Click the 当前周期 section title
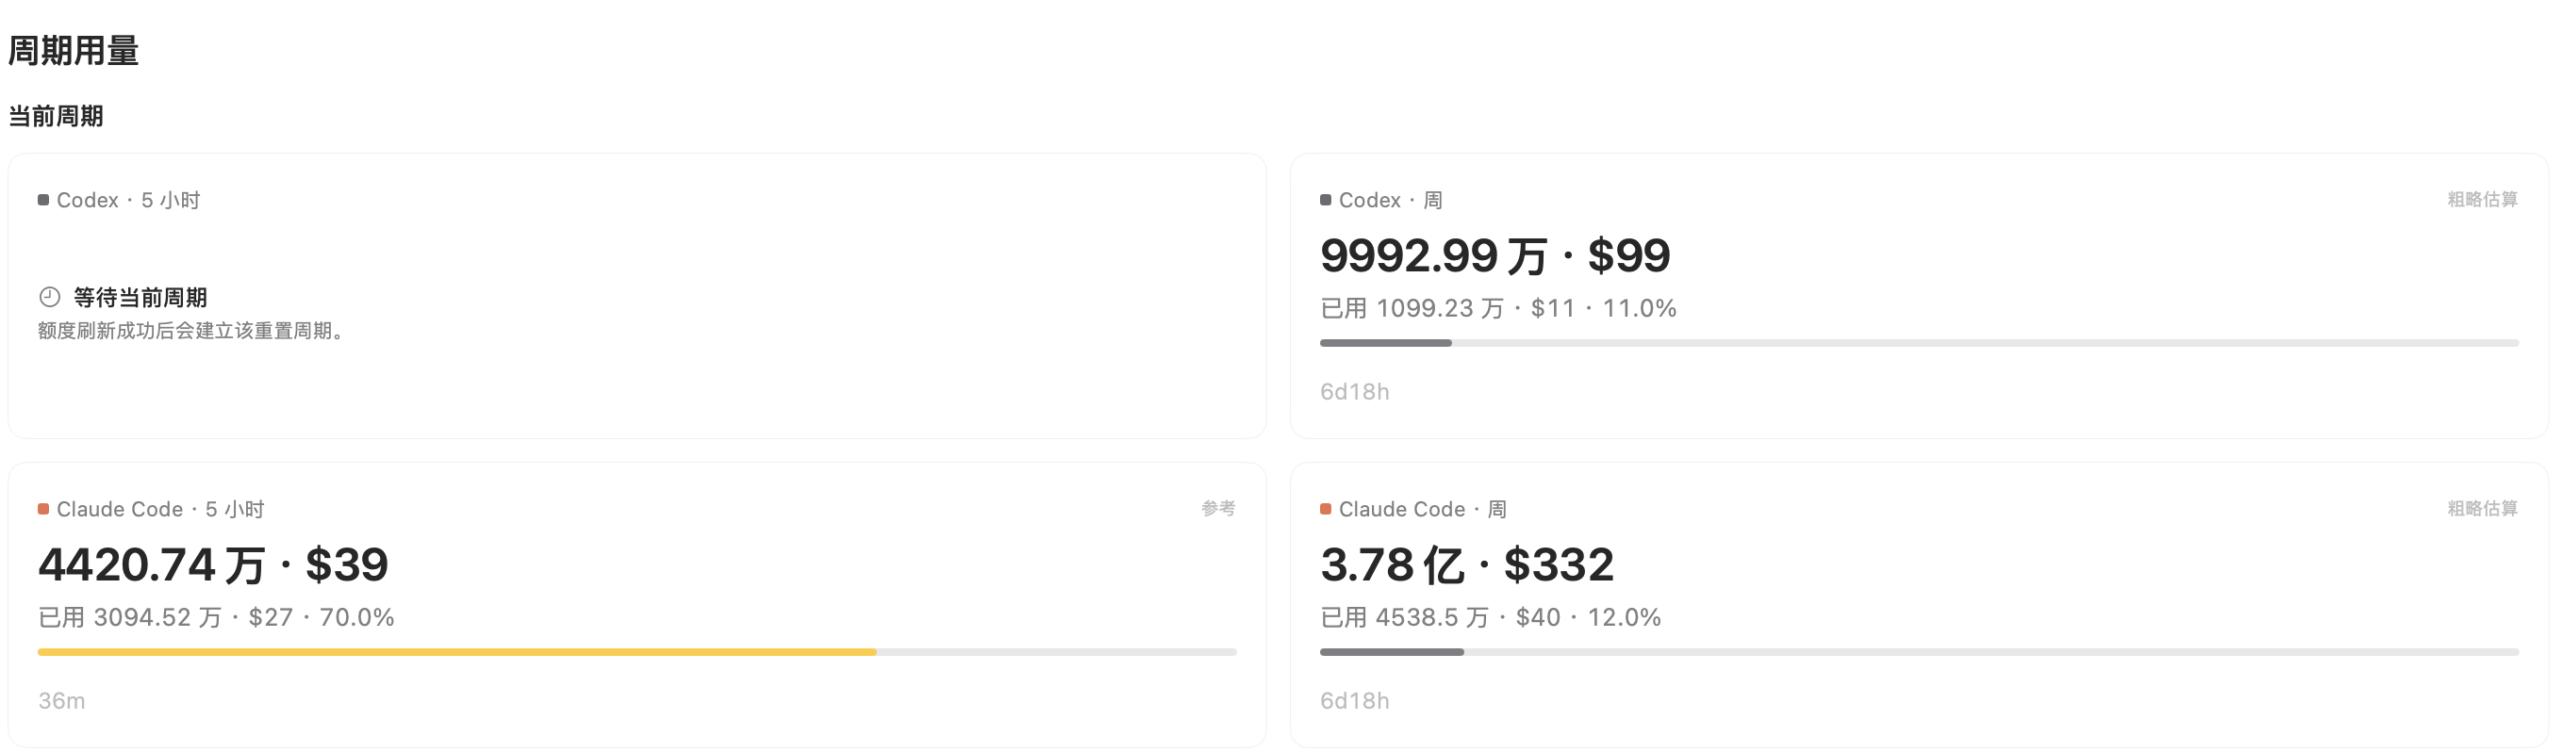 56,116
